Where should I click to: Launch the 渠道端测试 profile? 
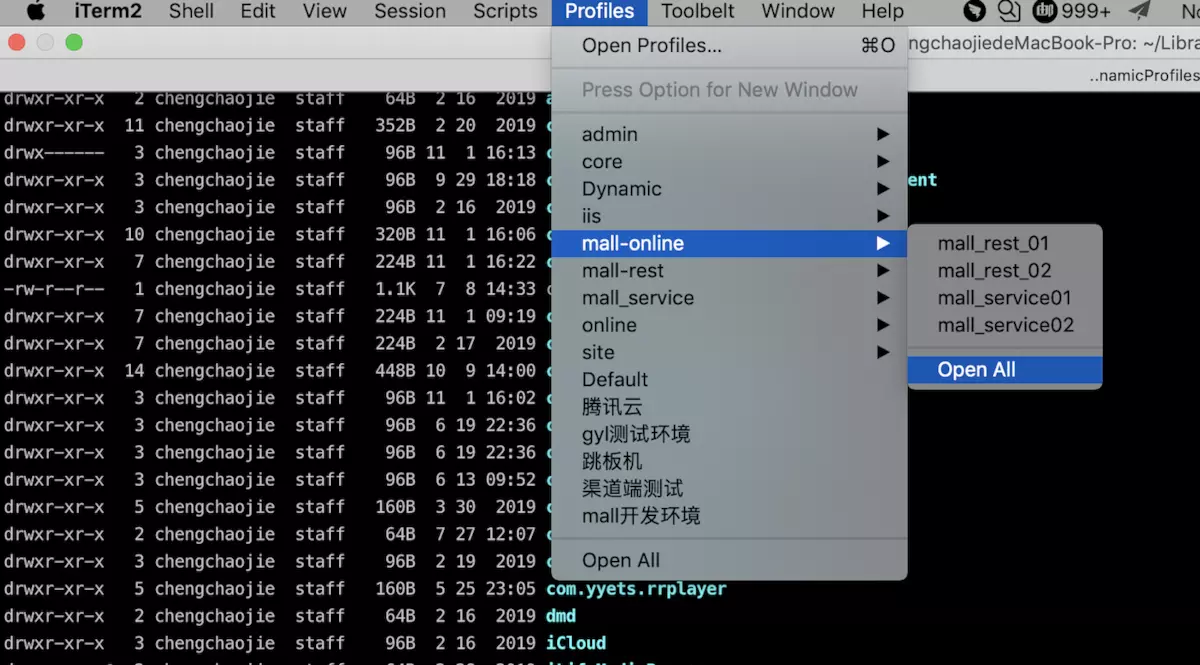pyautogui.click(x=729, y=488)
